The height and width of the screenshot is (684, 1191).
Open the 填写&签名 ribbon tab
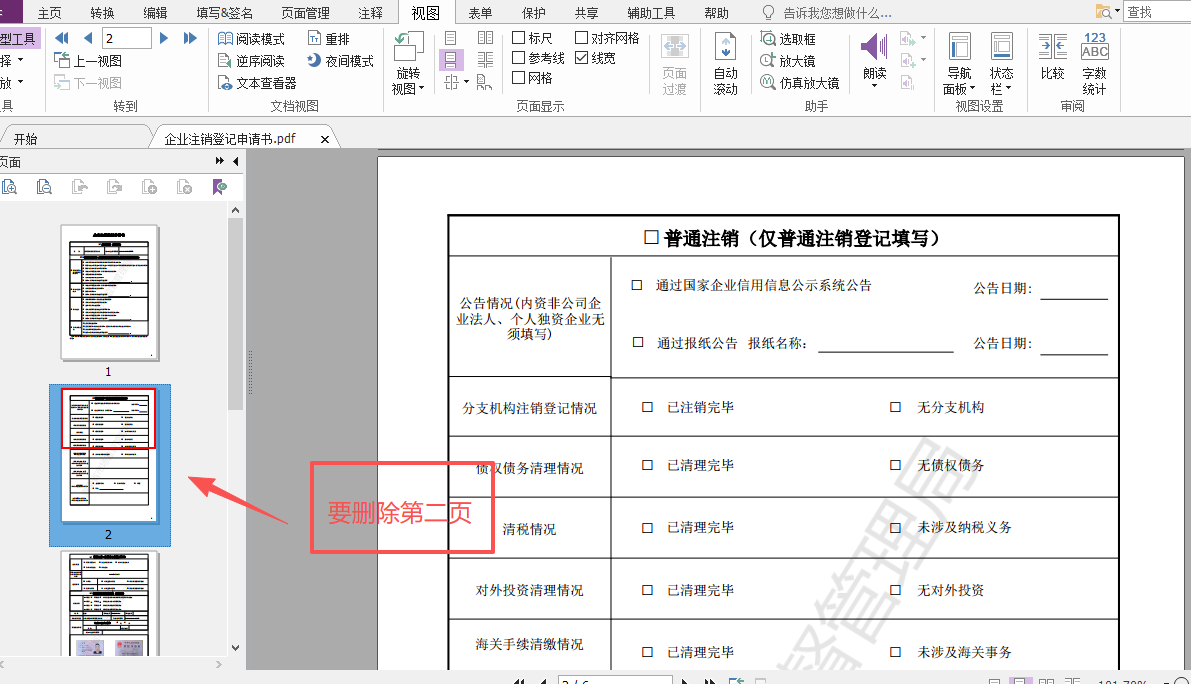point(225,13)
